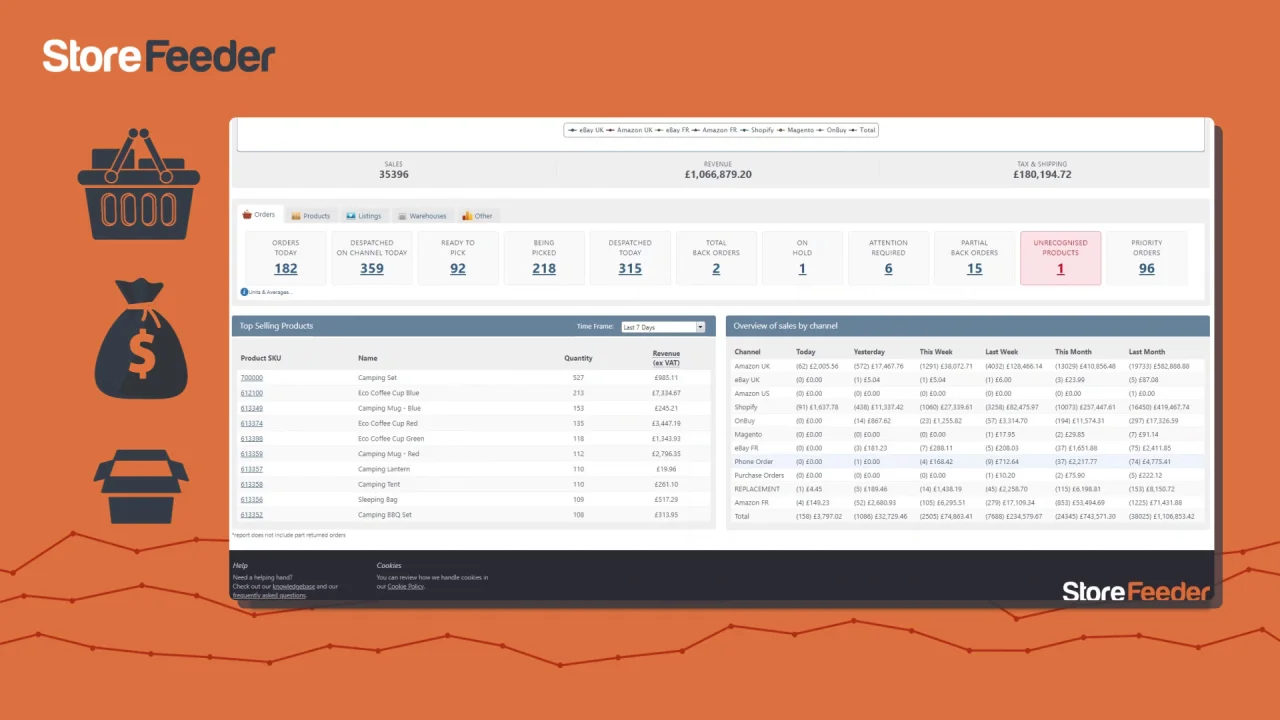The image size is (1280, 720).
Task: Click the Total revenue value £1,066,879.20
Action: [718, 174]
